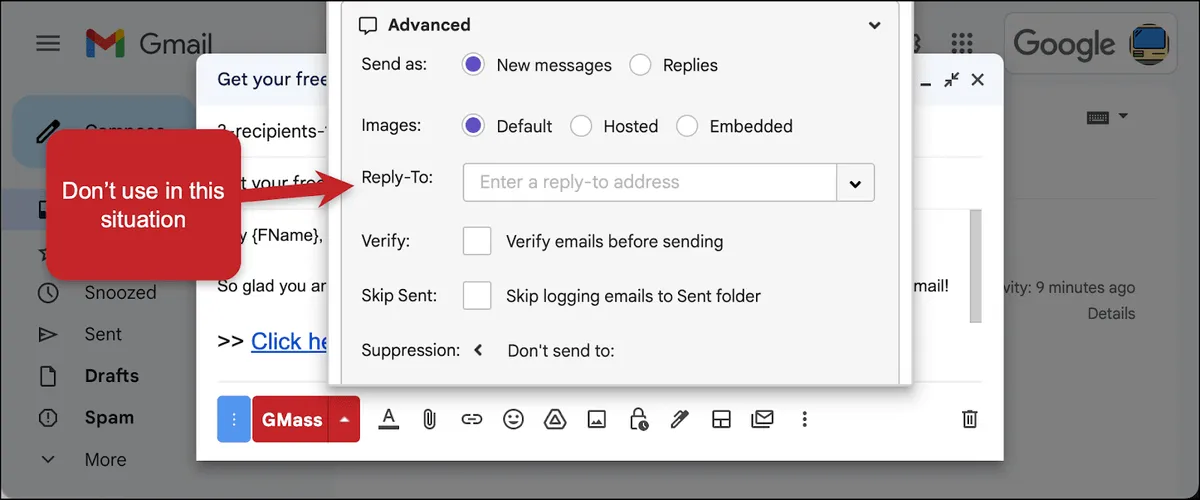Enable Skip logging emails to Sent folder

[478, 296]
